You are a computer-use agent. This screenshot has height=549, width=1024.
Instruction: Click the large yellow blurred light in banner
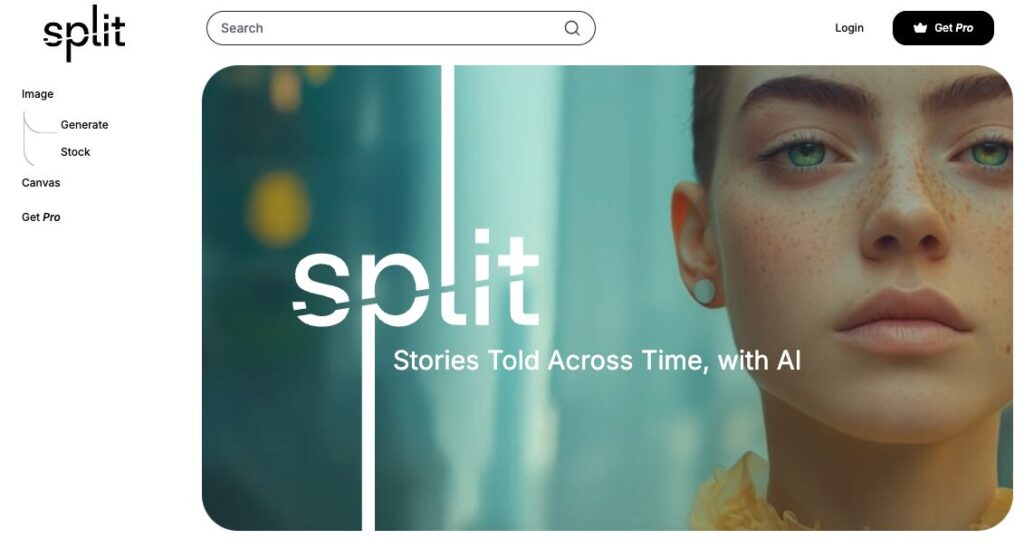point(279,208)
